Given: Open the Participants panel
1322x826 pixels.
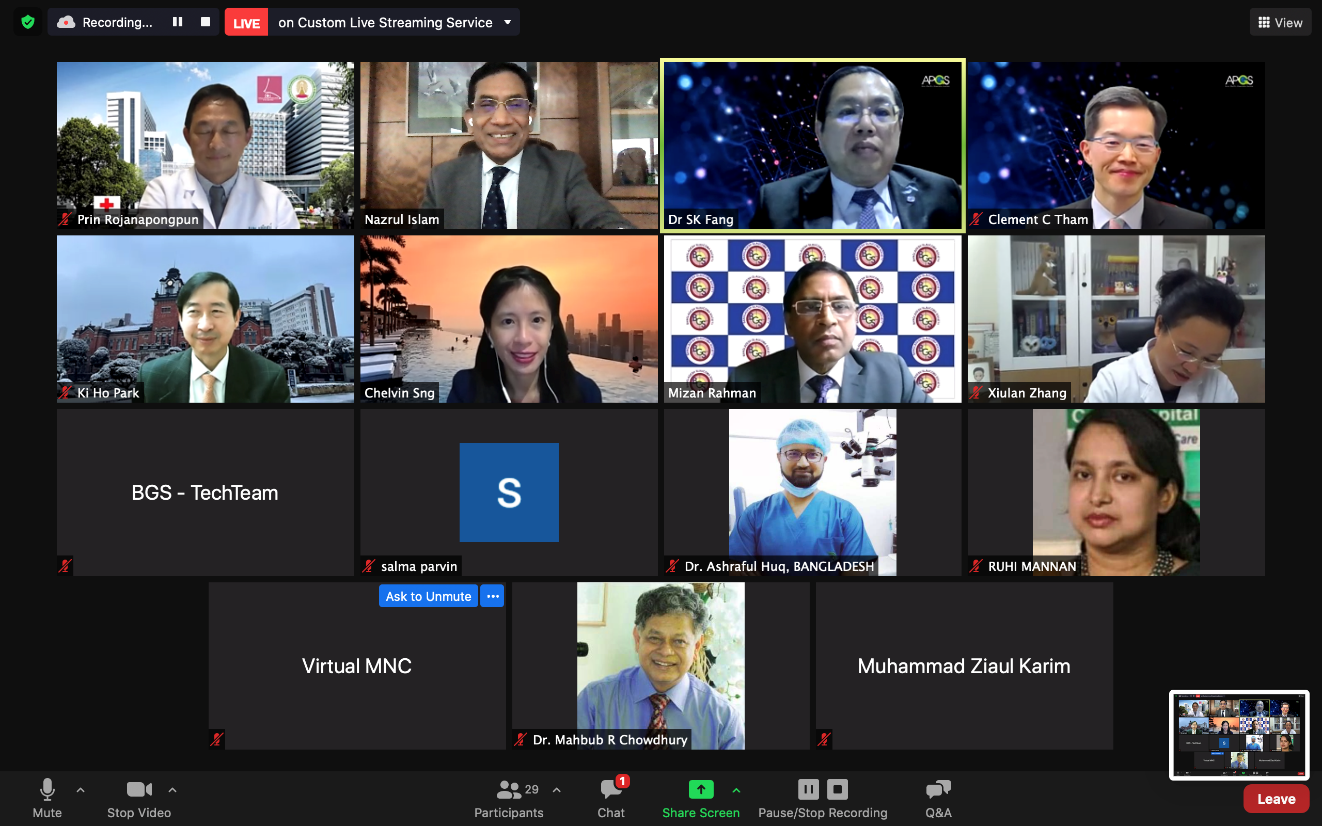Looking at the screenshot, I should tap(509, 799).
